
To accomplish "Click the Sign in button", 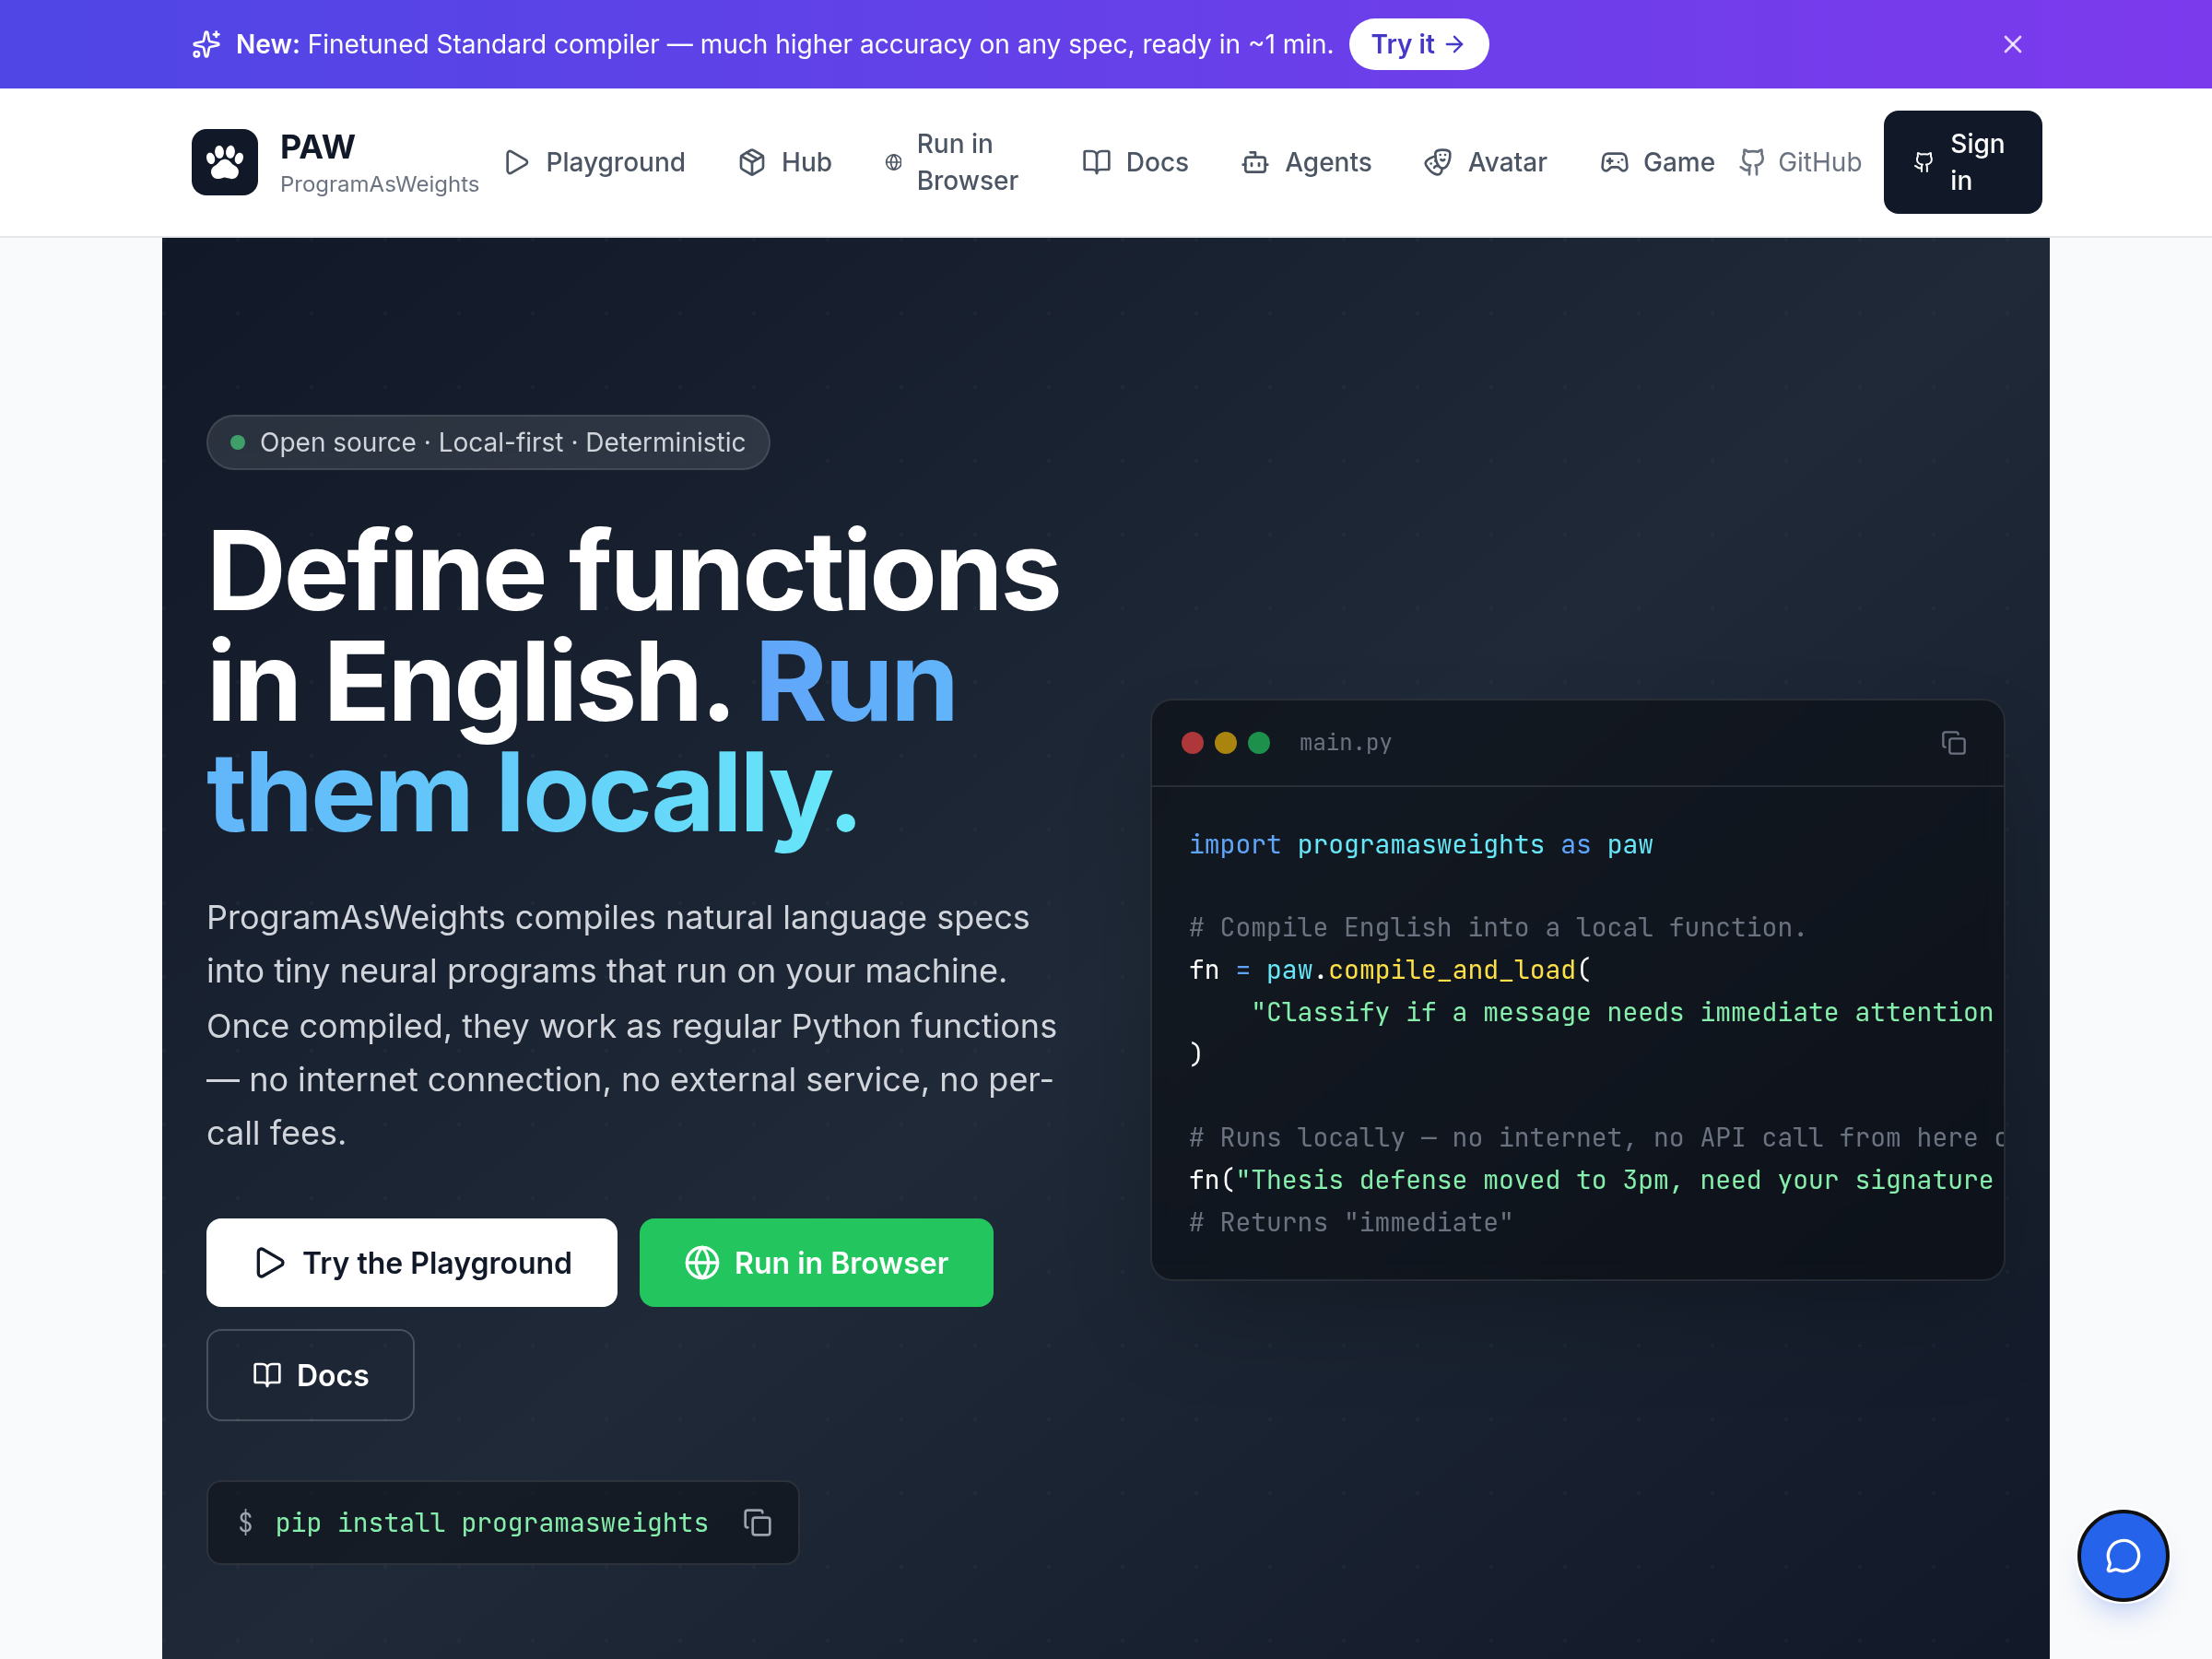I will click(x=1962, y=162).
